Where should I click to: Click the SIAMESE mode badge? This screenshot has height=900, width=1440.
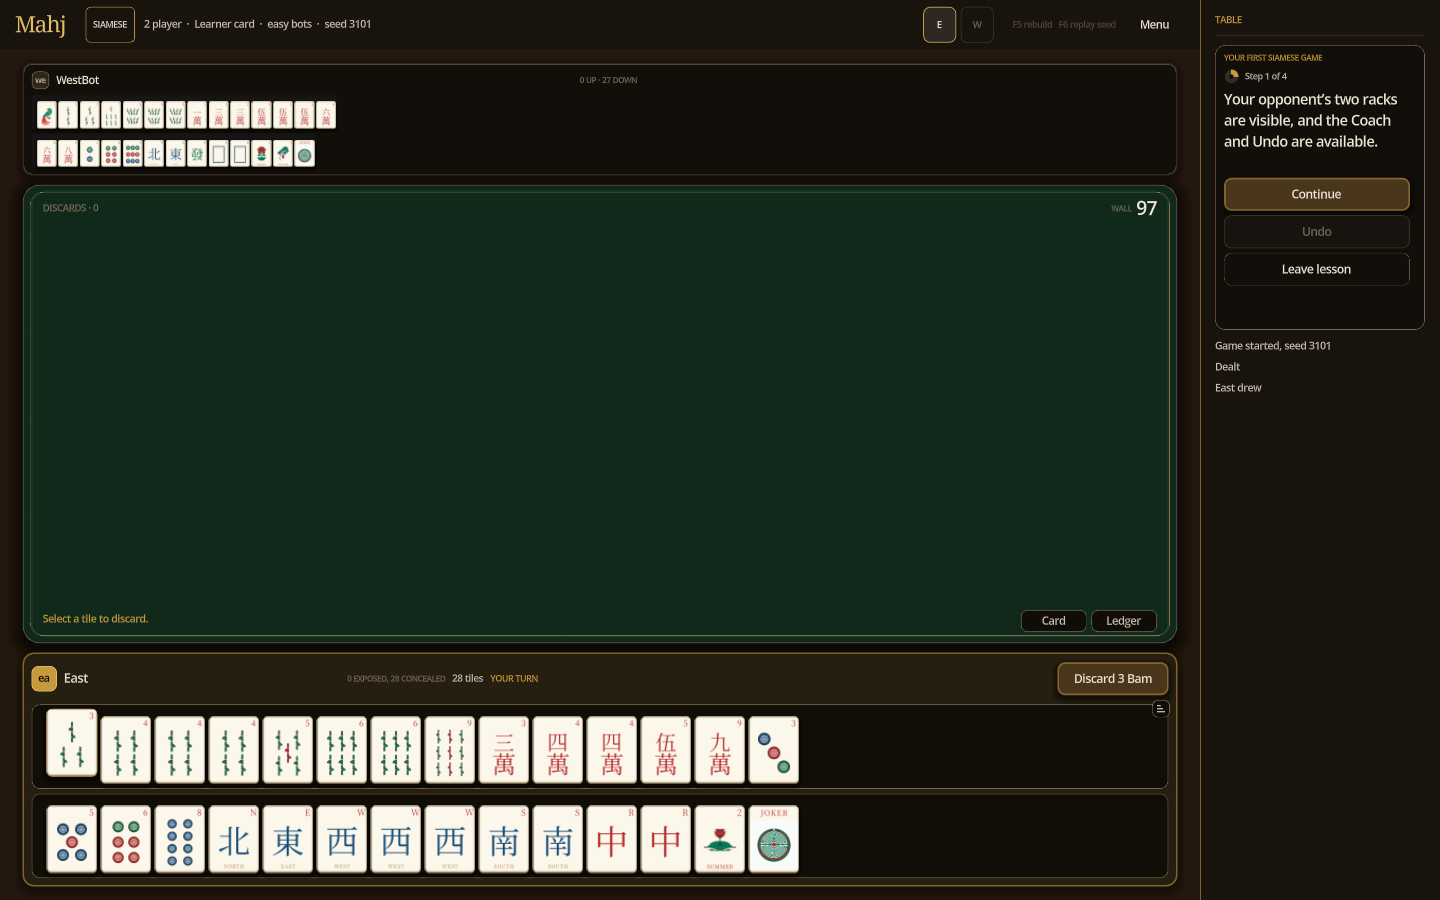click(110, 25)
